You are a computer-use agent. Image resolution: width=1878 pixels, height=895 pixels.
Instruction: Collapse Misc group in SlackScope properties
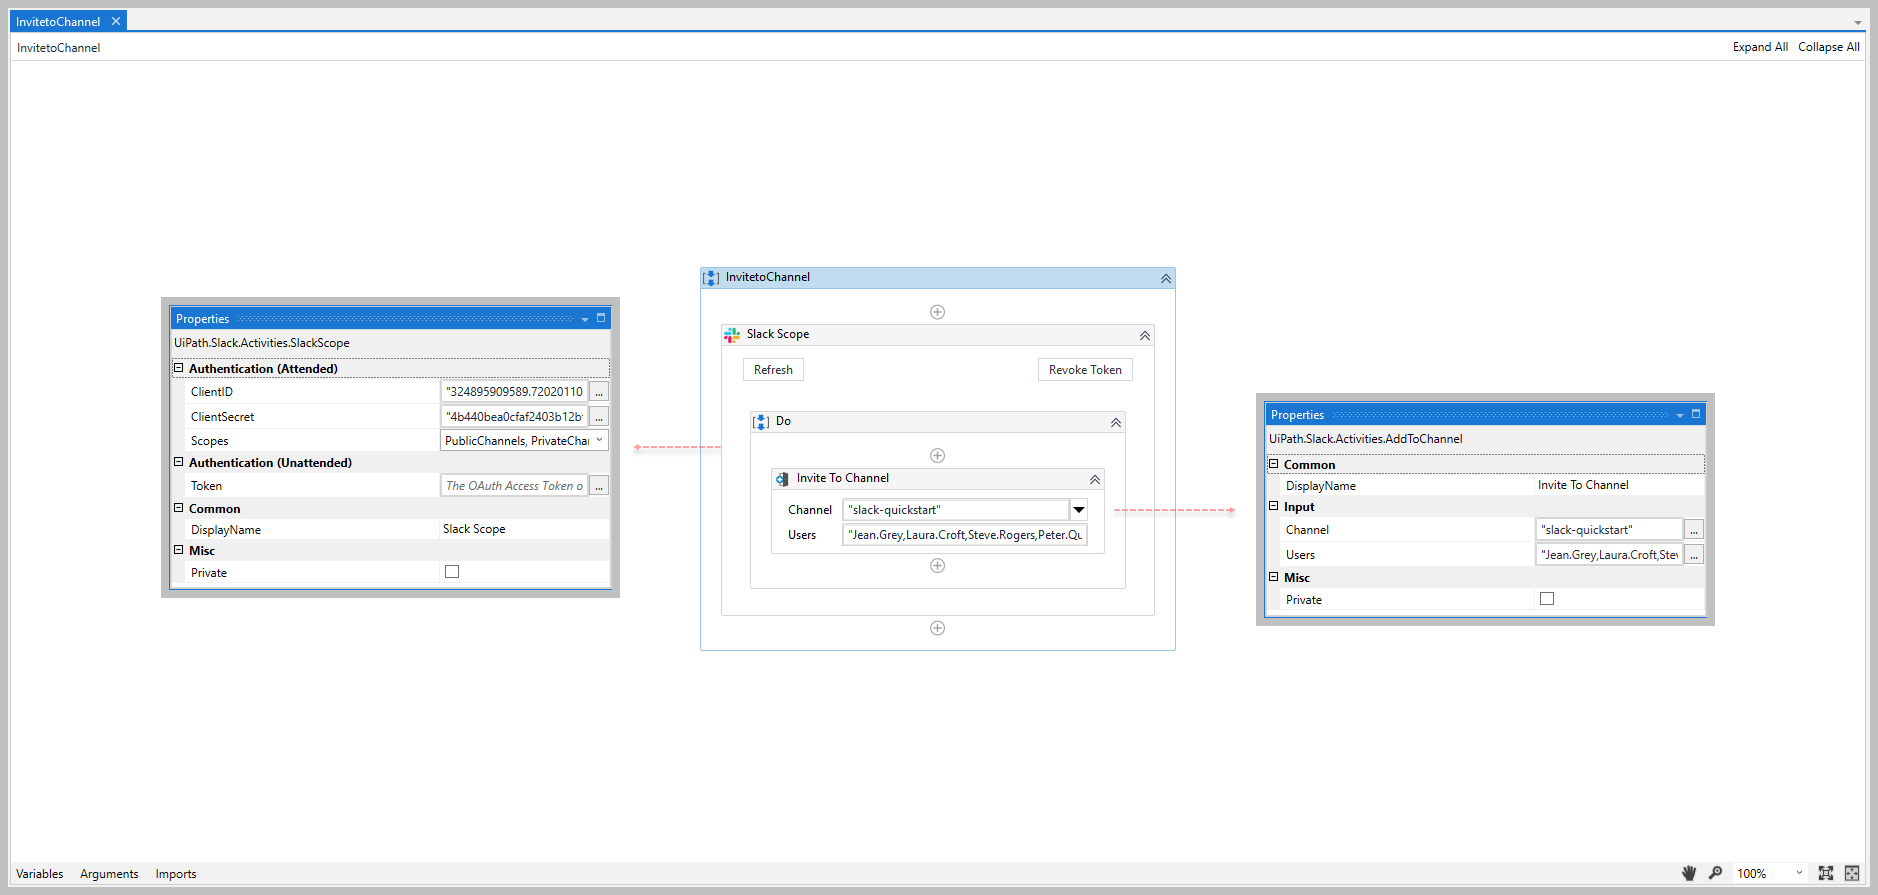pos(179,550)
